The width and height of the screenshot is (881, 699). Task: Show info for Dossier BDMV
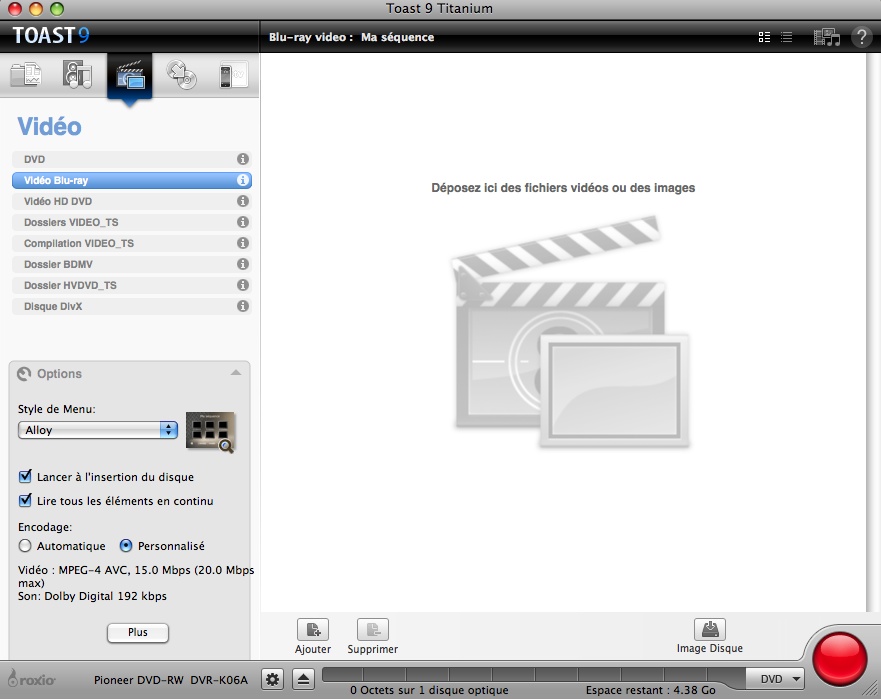[243, 264]
